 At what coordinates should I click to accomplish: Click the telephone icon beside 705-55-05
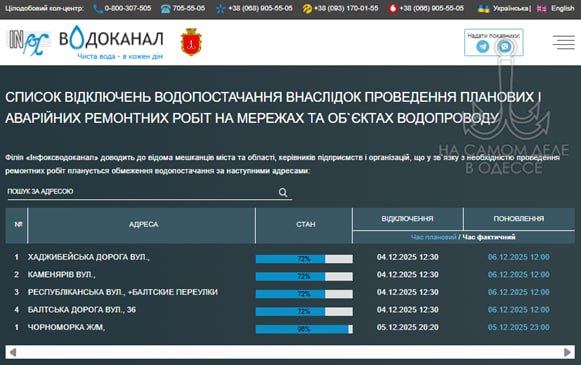(166, 9)
